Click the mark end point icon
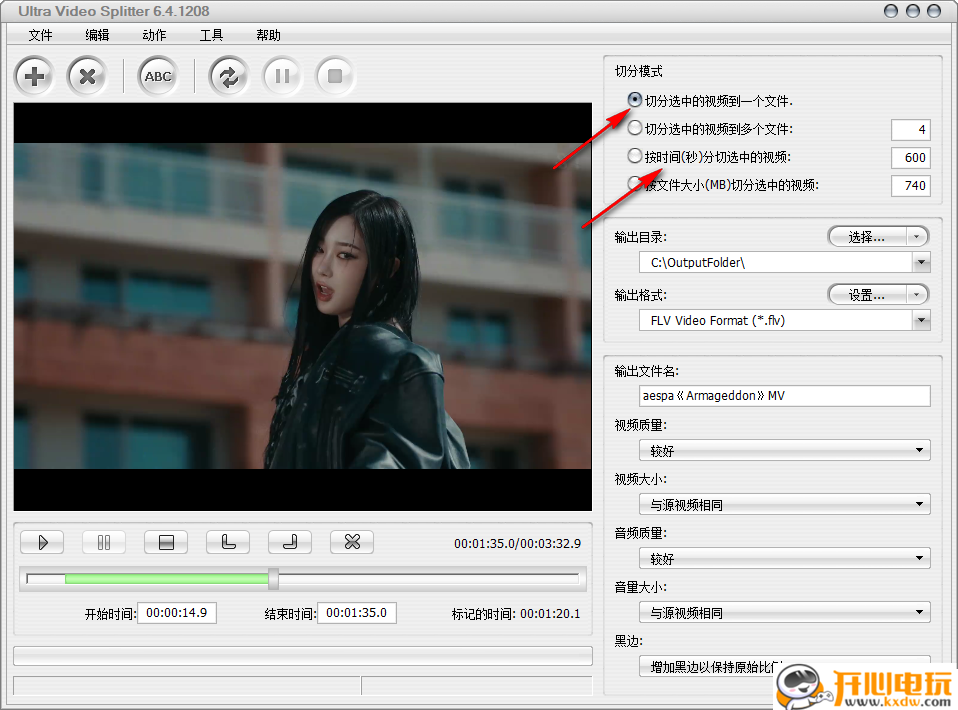This screenshot has width=958, height=710. pyautogui.click(x=290, y=542)
